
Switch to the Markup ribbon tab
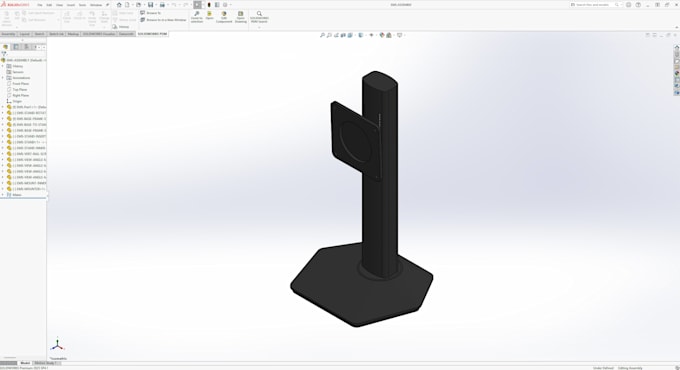tap(73, 34)
